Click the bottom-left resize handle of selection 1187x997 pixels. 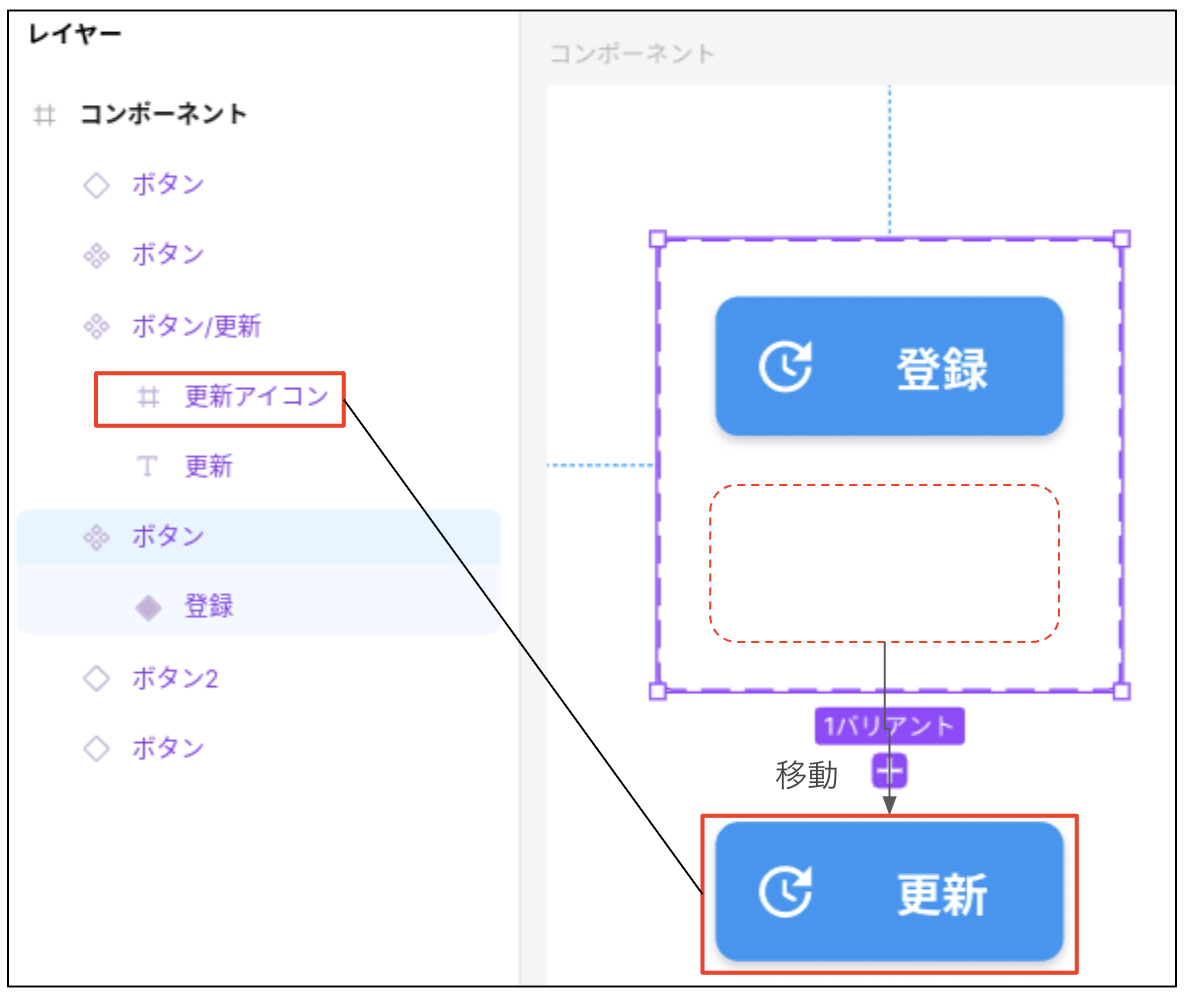658,690
